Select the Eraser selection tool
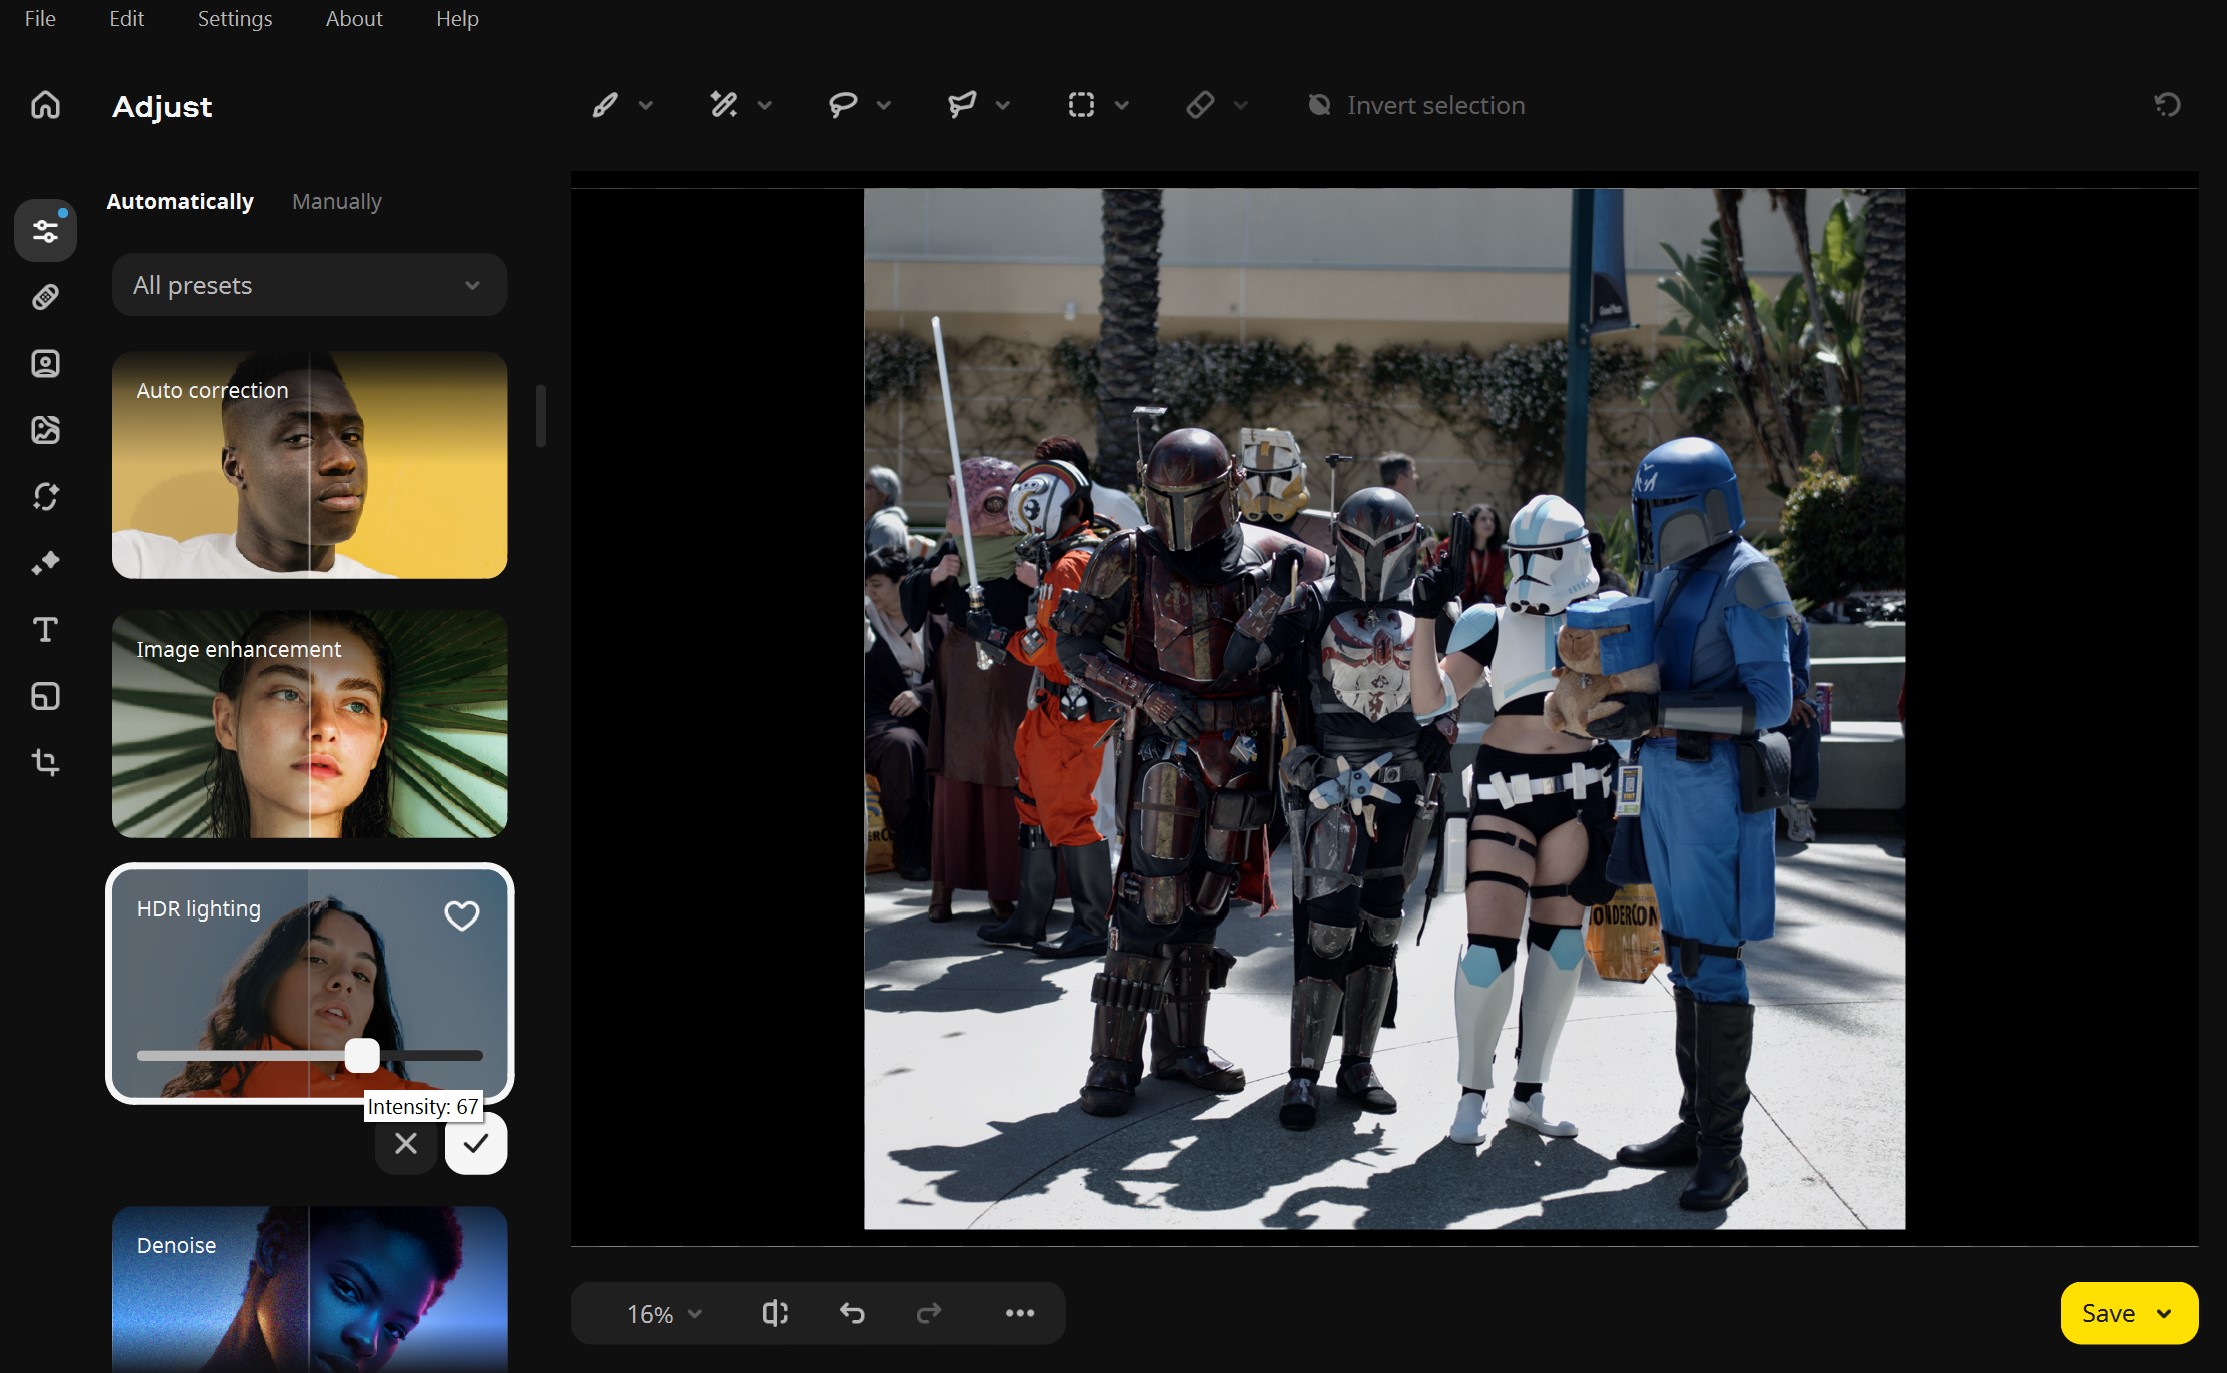 pyautogui.click(x=1200, y=105)
